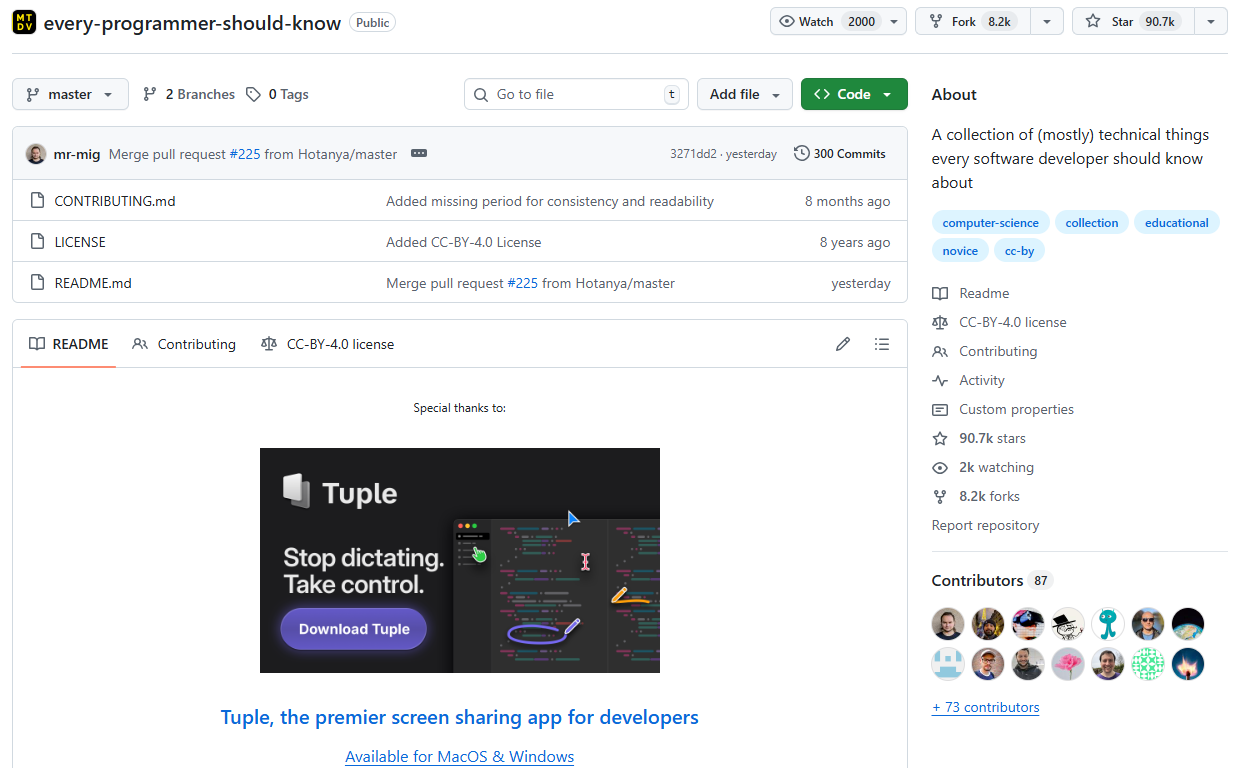The width and height of the screenshot is (1234, 768).
Task: Select the computer-science topic tag
Action: [990, 223]
